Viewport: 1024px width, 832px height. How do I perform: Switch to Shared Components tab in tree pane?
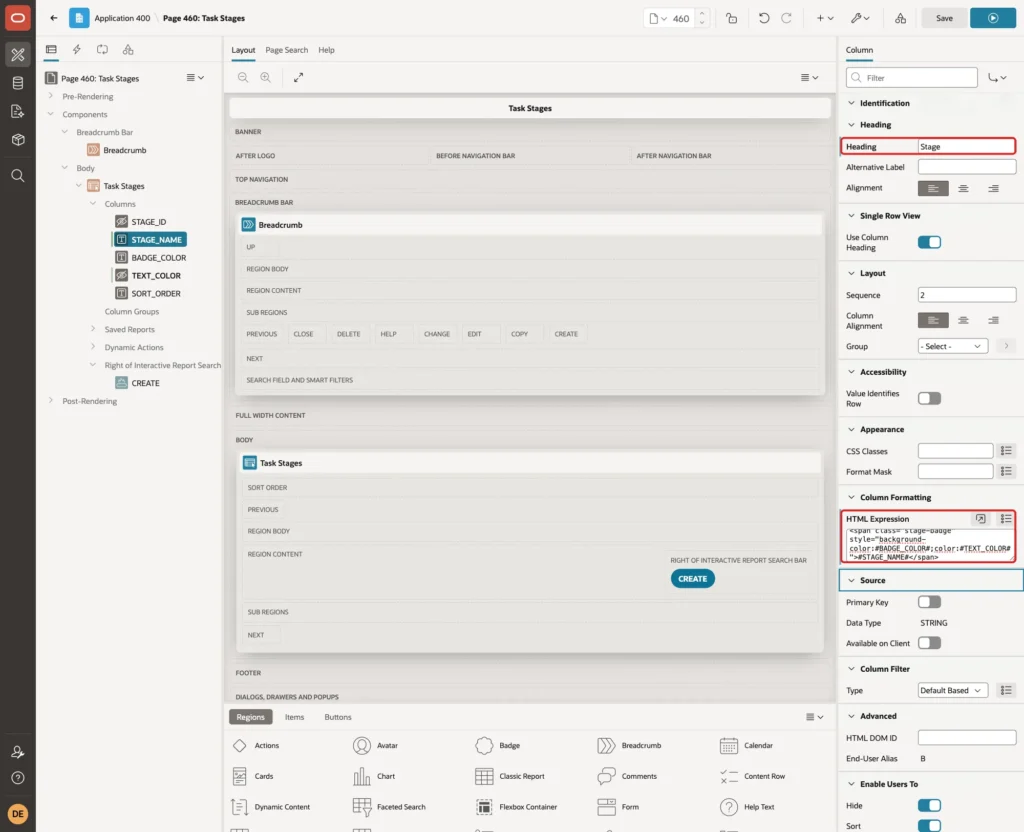(x=128, y=50)
